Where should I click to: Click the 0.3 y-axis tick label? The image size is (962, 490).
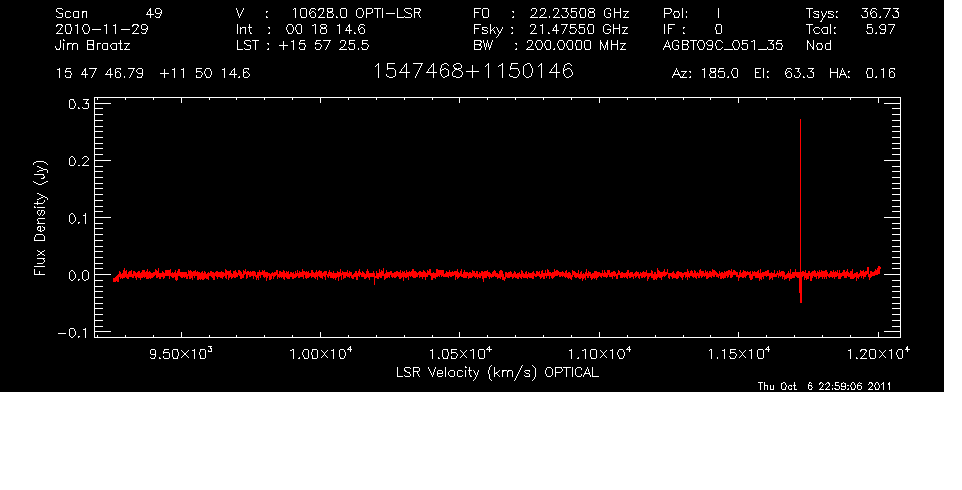pyautogui.click(x=79, y=104)
